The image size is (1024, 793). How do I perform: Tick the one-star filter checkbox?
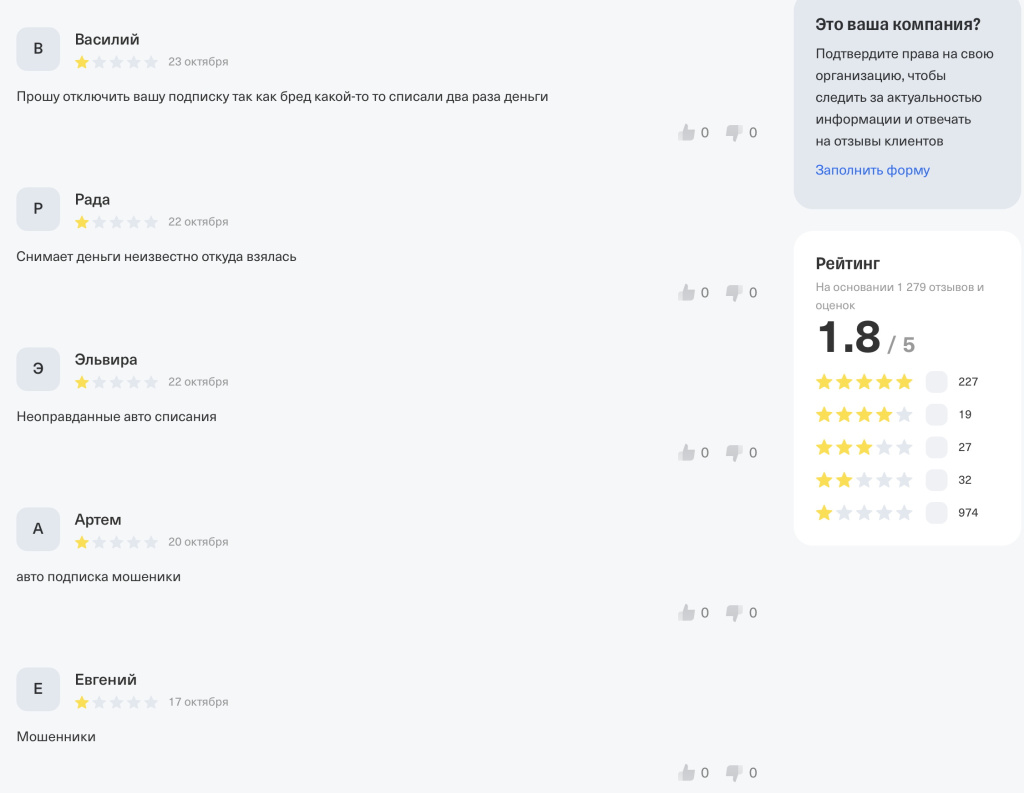(x=936, y=513)
